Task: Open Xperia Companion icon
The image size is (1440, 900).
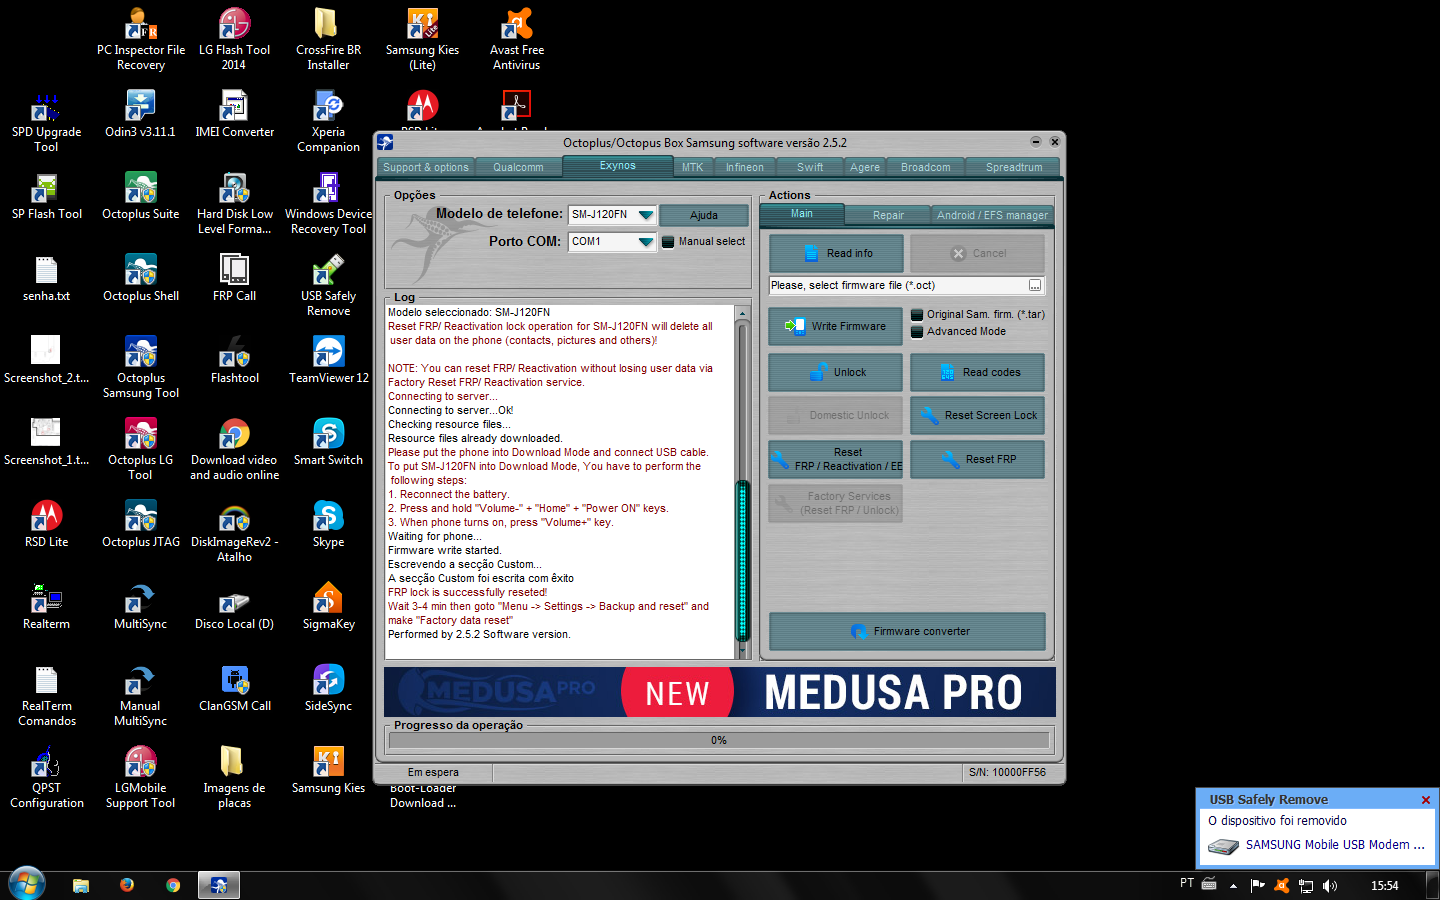Action: pos(328,122)
